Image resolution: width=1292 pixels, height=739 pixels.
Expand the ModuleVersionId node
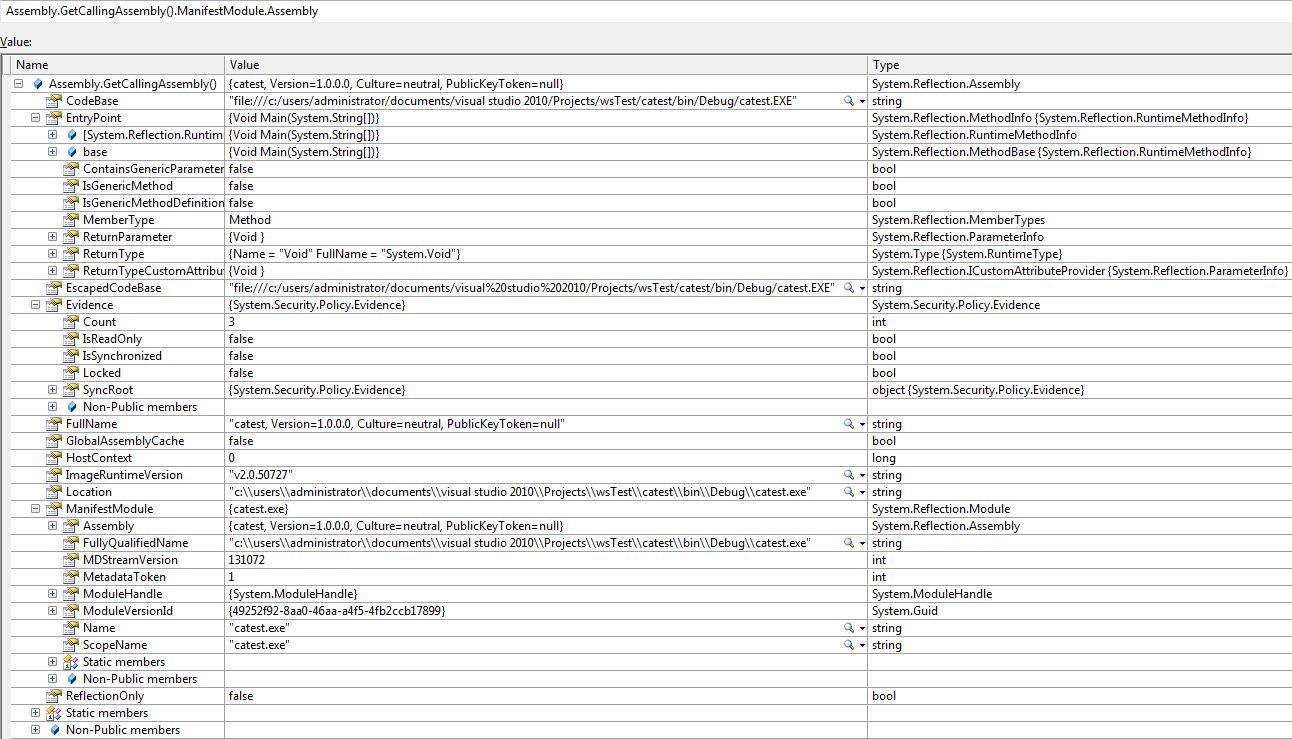pos(53,611)
